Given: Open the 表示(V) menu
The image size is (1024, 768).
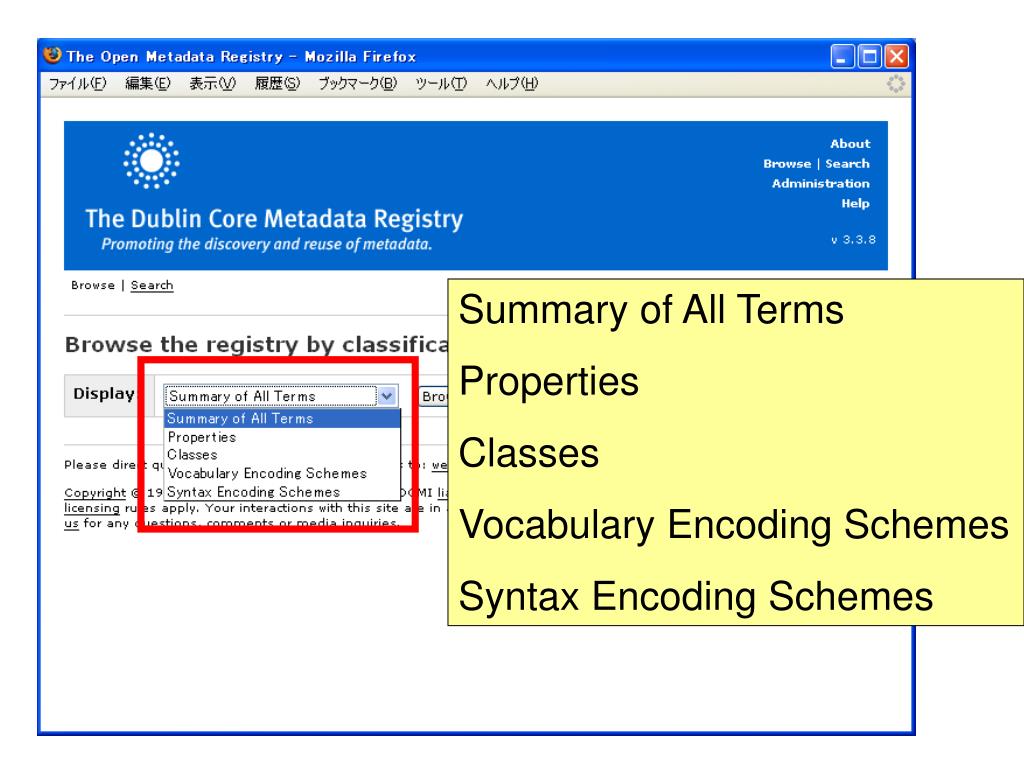Looking at the screenshot, I should click(212, 84).
